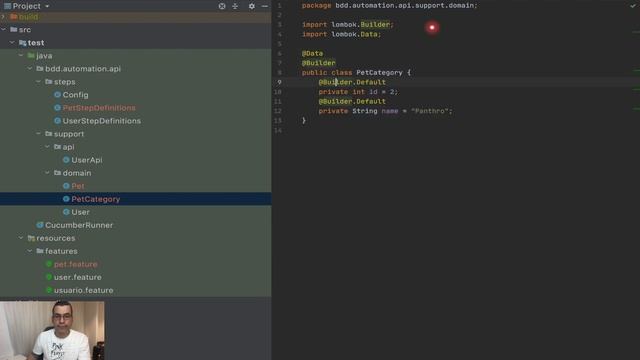The image size is (640, 360).
Task: Click line number 9 in gutter
Action: (x=279, y=82)
